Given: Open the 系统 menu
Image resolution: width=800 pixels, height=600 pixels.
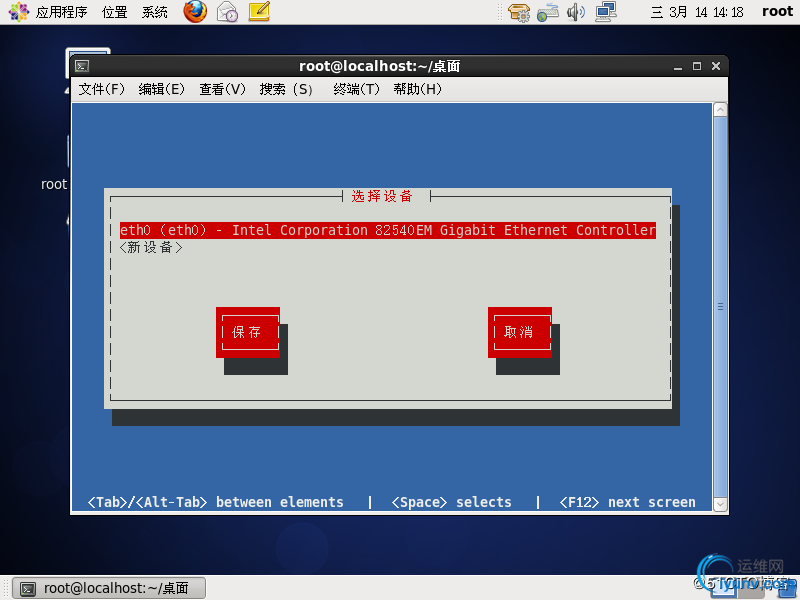Looking at the screenshot, I should [x=155, y=12].
